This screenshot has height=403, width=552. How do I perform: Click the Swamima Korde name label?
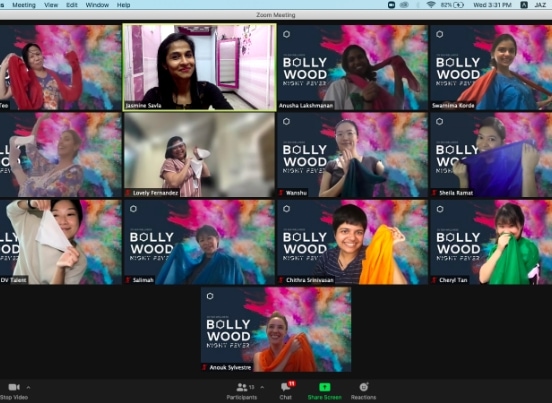coord(453,106)
